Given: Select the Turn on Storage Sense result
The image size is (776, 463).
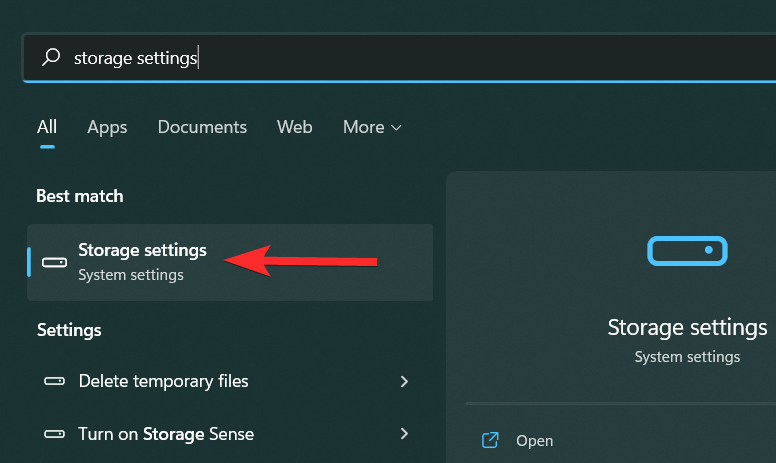Looking at the screenshot, I should (166, 434).
